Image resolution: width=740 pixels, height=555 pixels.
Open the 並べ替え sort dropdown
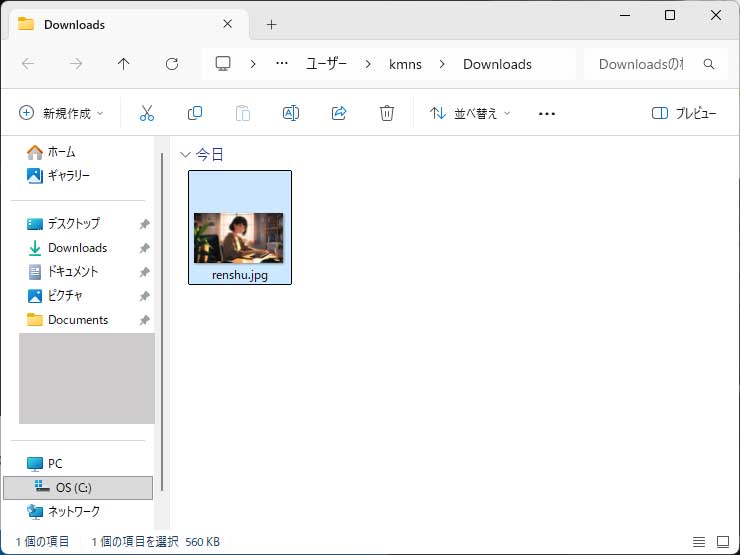470,114
